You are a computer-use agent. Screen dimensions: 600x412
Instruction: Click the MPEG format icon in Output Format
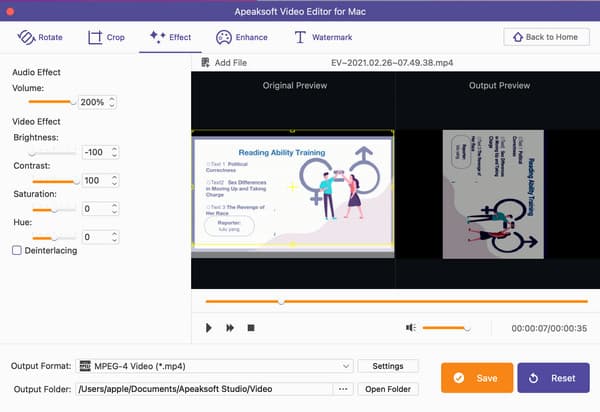tap(85, 366)
